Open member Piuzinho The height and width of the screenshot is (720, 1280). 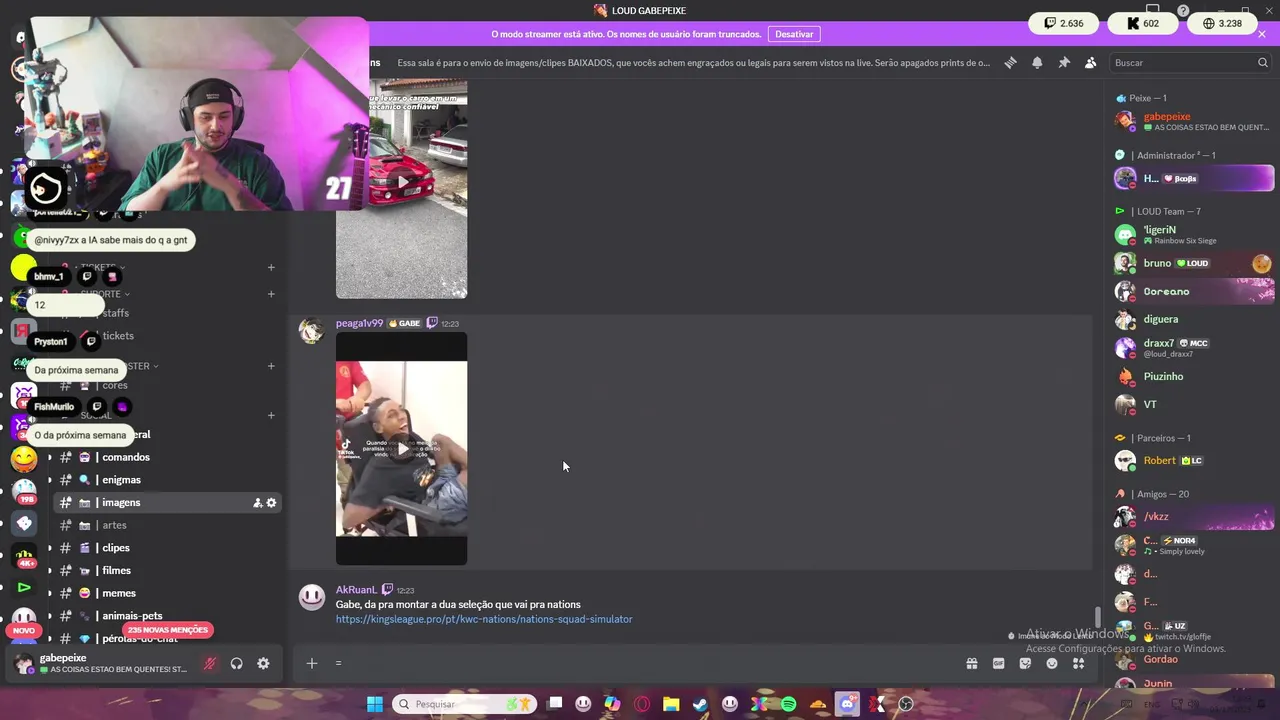coord(1194,376)
